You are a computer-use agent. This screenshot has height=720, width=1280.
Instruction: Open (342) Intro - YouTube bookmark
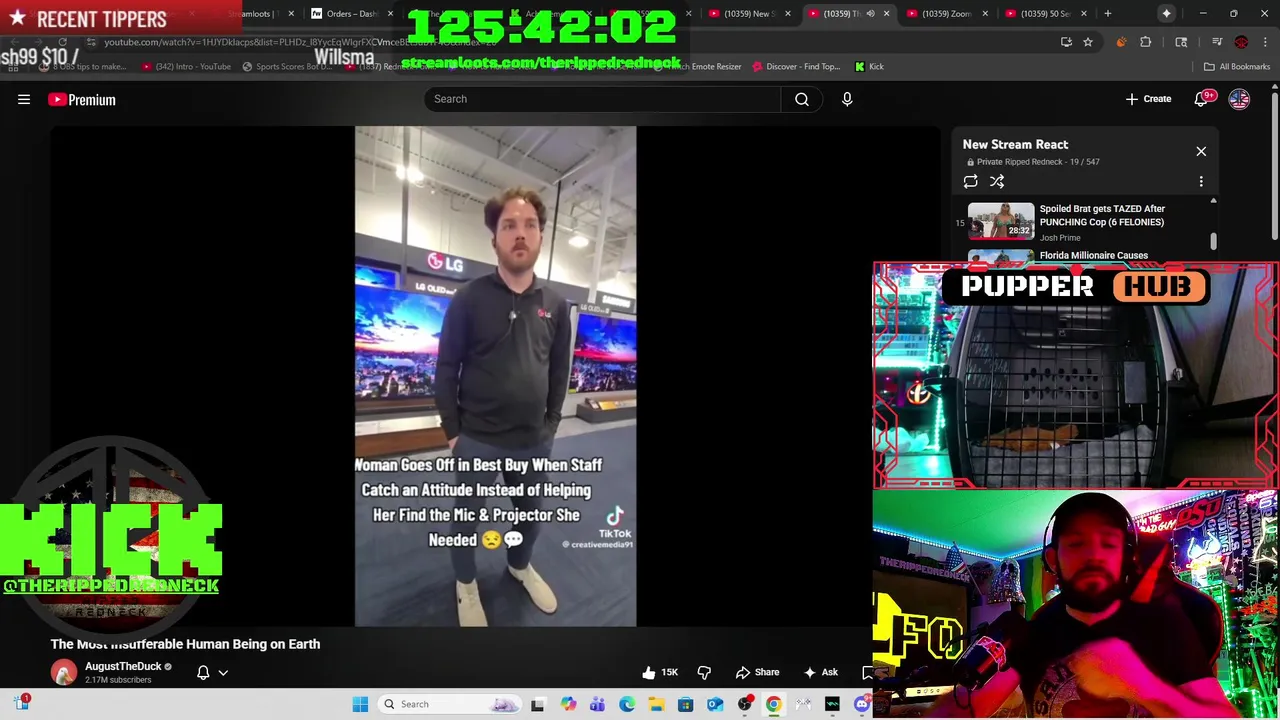pyautogui.click(x=186, y=66)
